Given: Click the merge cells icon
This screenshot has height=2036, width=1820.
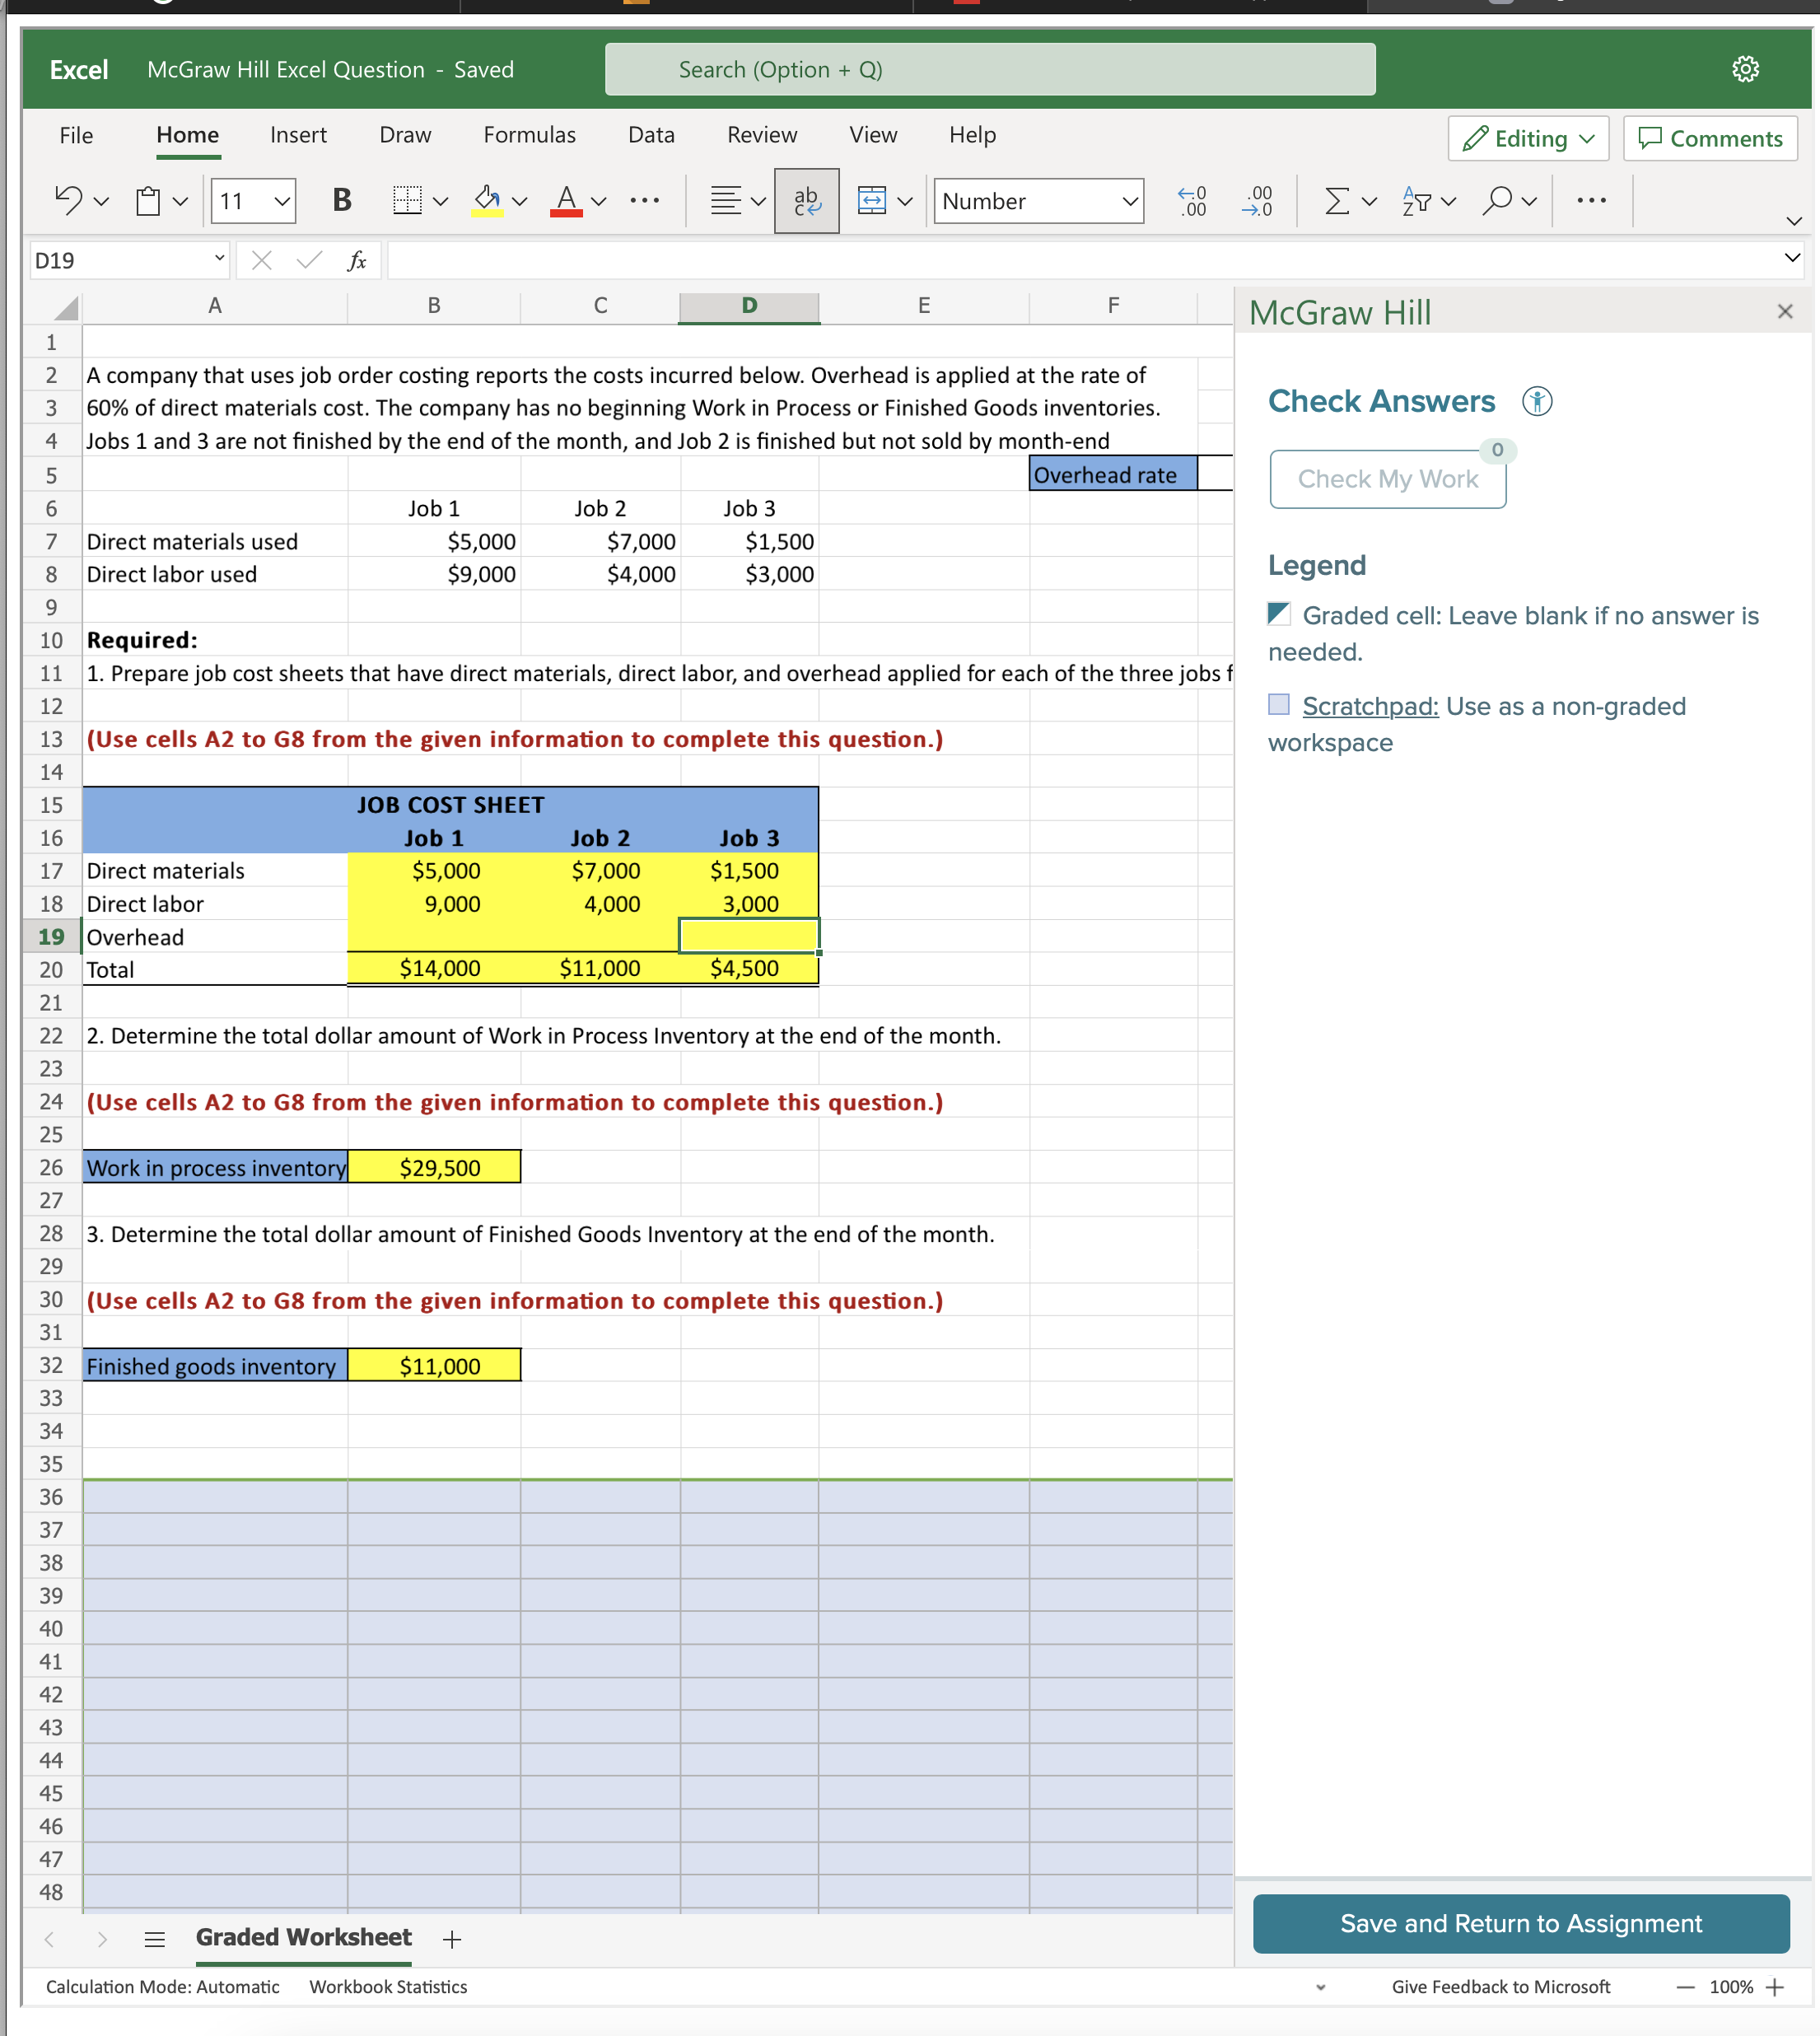Looking at the screenshot, I should coord(871,200).
